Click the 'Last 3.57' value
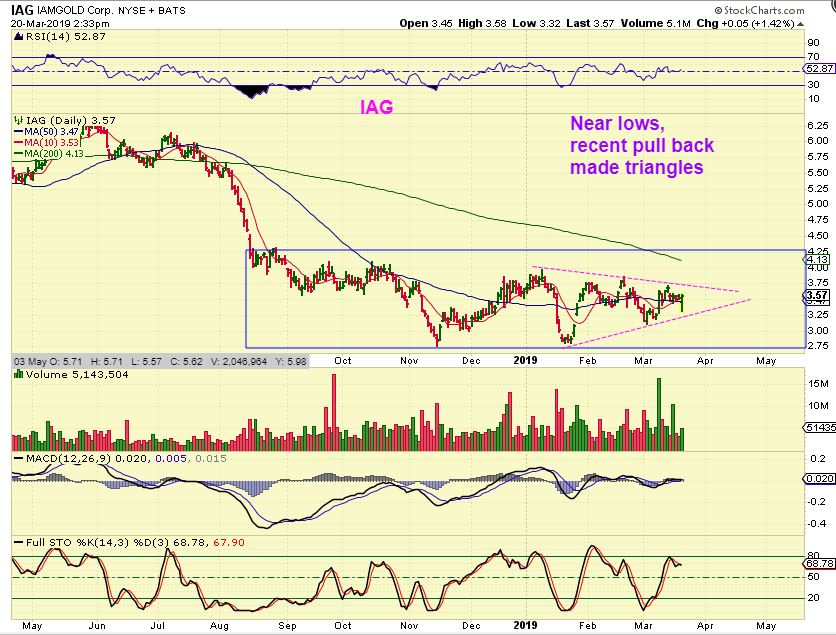 tap(590, 23)
